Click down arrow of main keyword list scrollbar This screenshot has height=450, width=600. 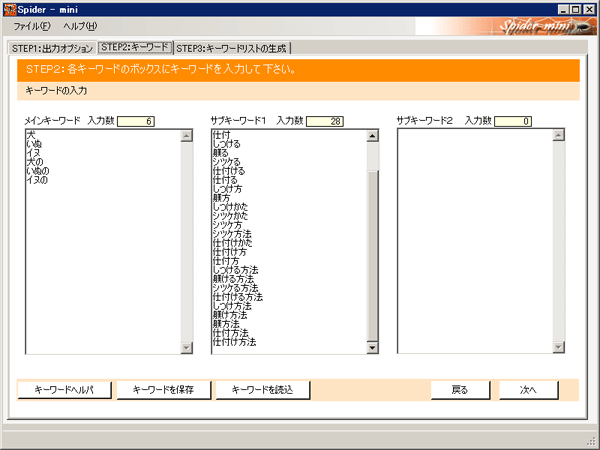186,347
